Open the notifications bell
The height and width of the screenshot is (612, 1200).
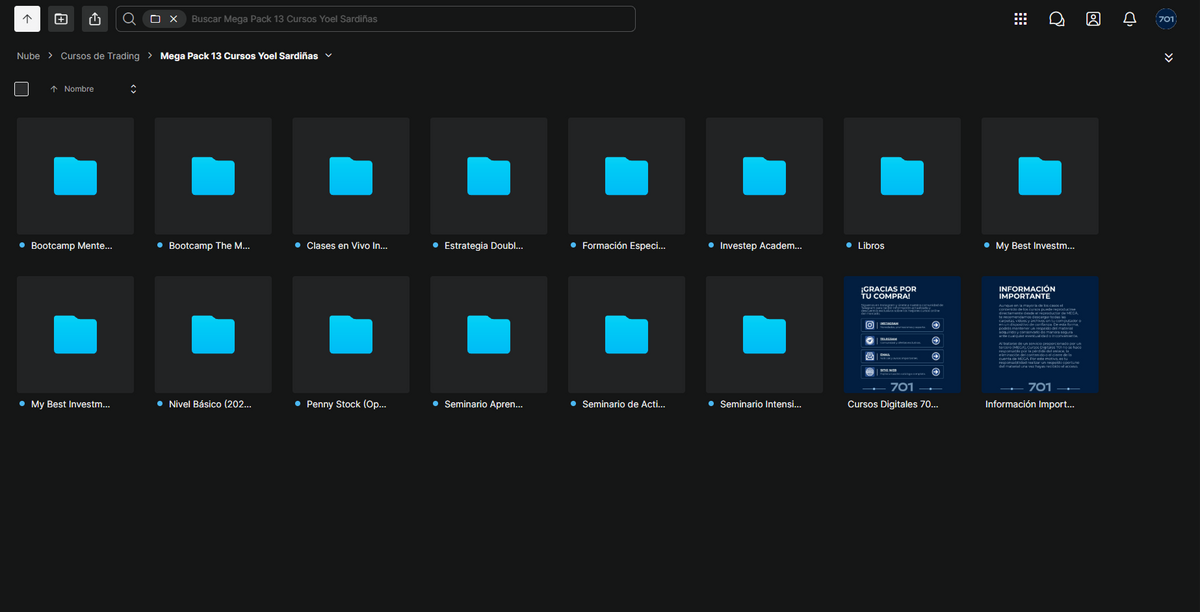(1130, 19)
